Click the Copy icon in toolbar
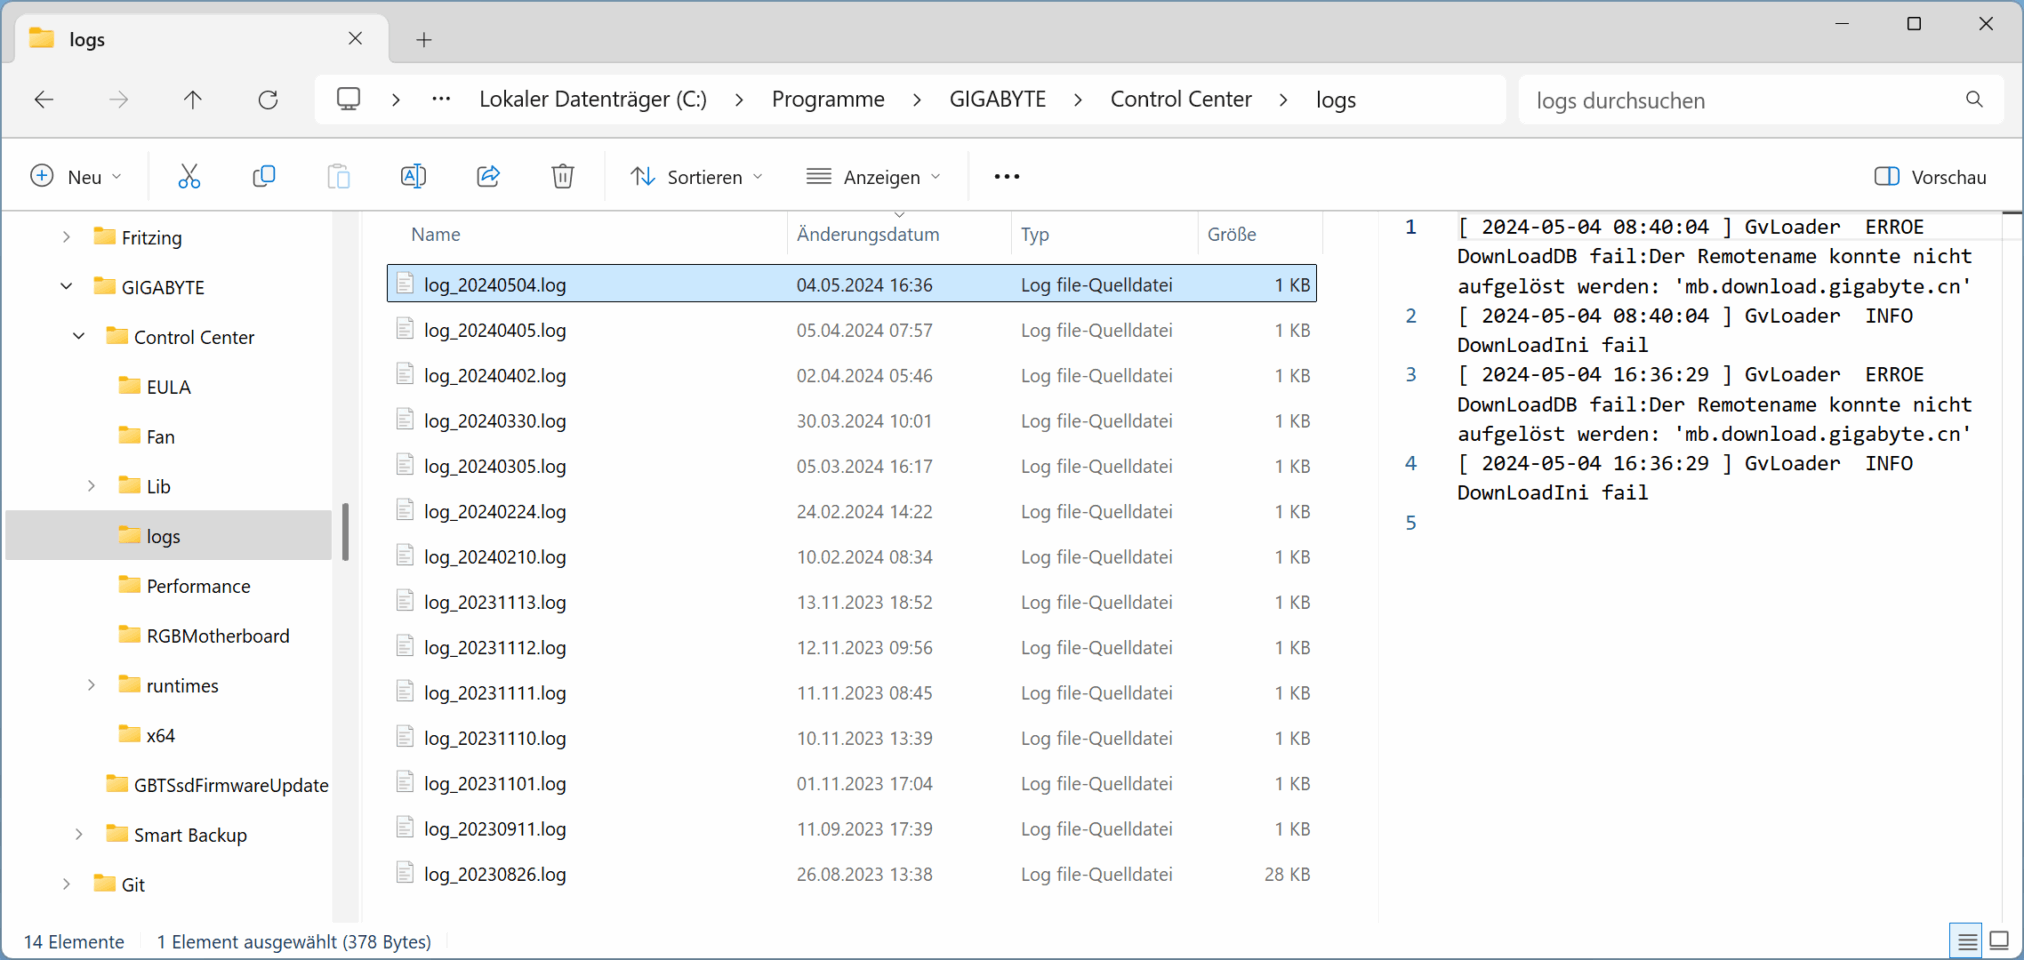This screenshot has height=960, width=2024. click(x=264, y=177)
